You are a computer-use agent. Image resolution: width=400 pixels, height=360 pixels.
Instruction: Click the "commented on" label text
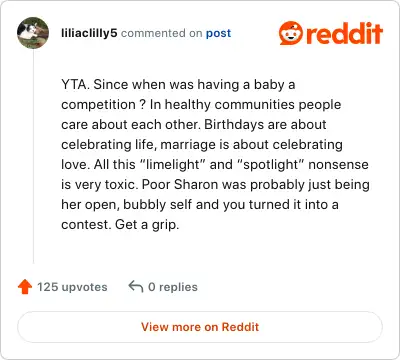coord(161,33)
